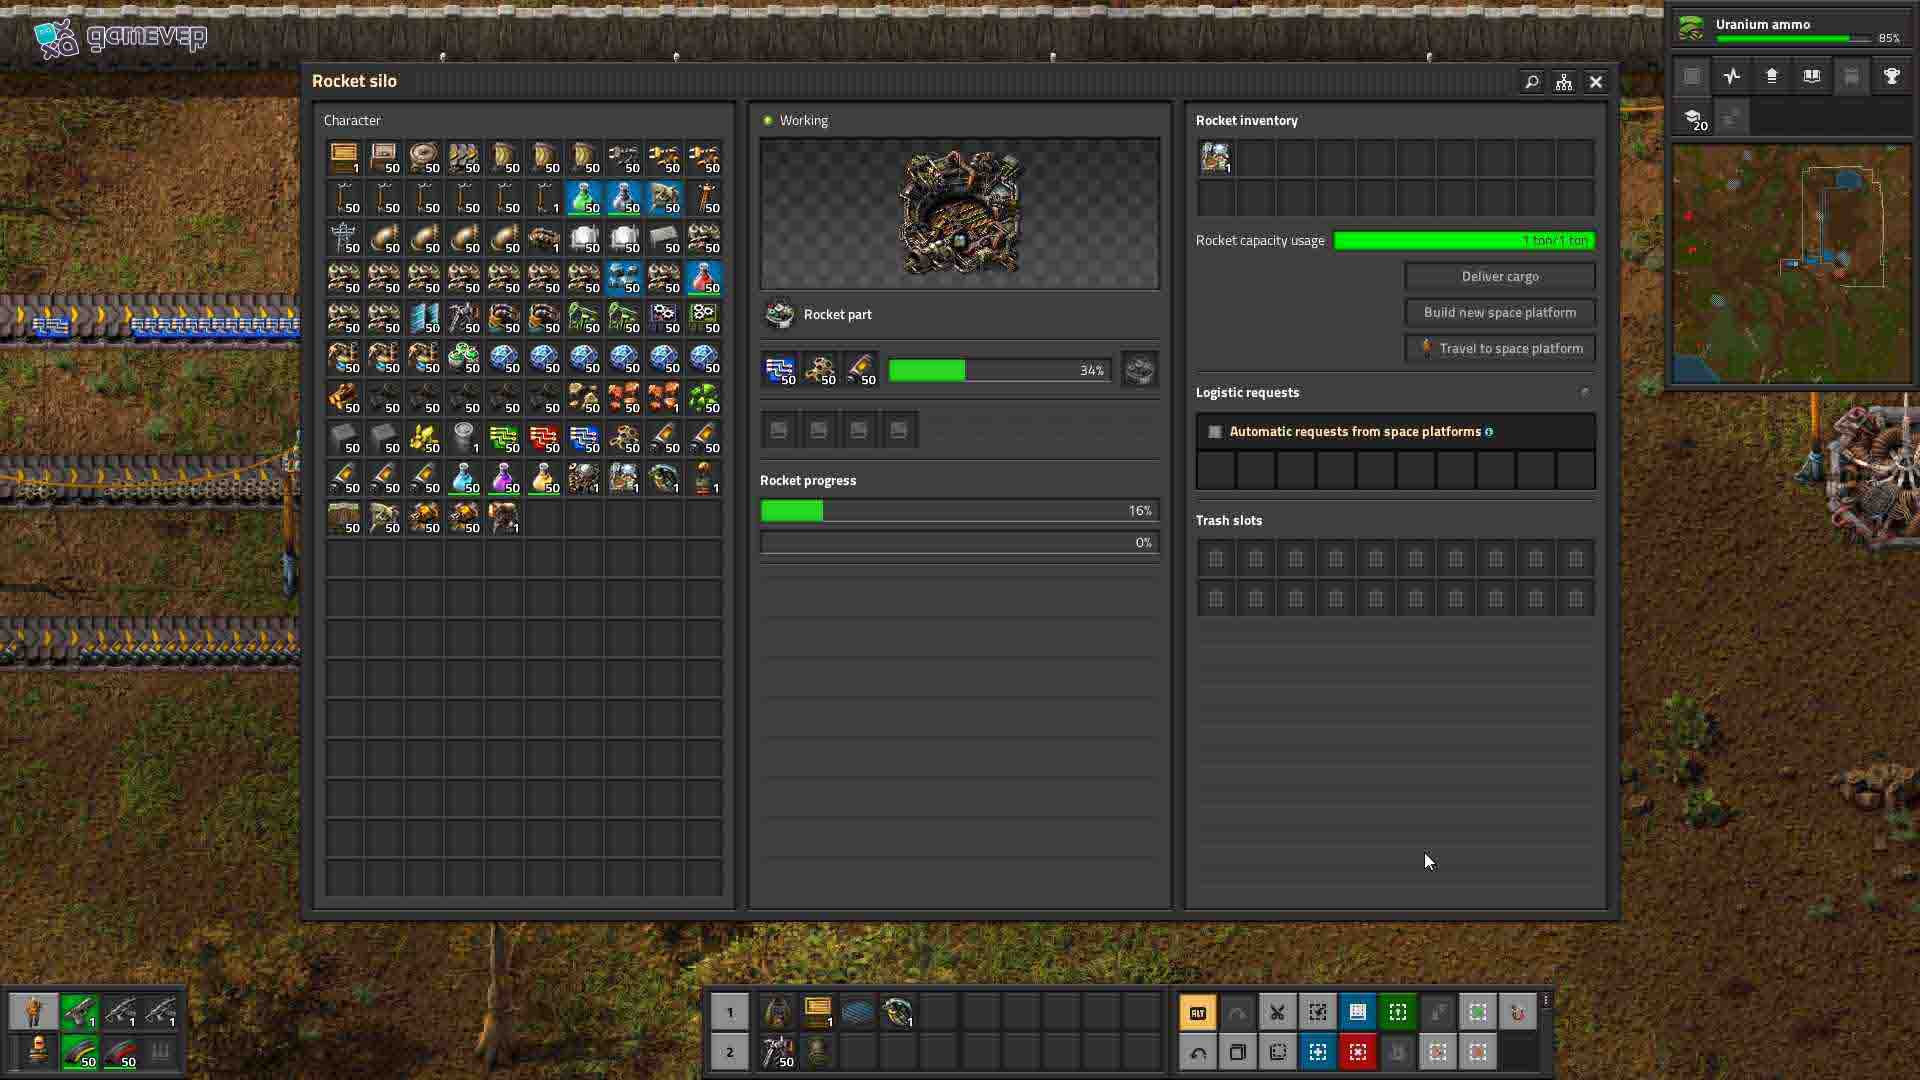The height and width of the screenshot is (1080, 1920).
Task: Click the rocket fuel ingredient slot
Action: click(x=860, y=370)
